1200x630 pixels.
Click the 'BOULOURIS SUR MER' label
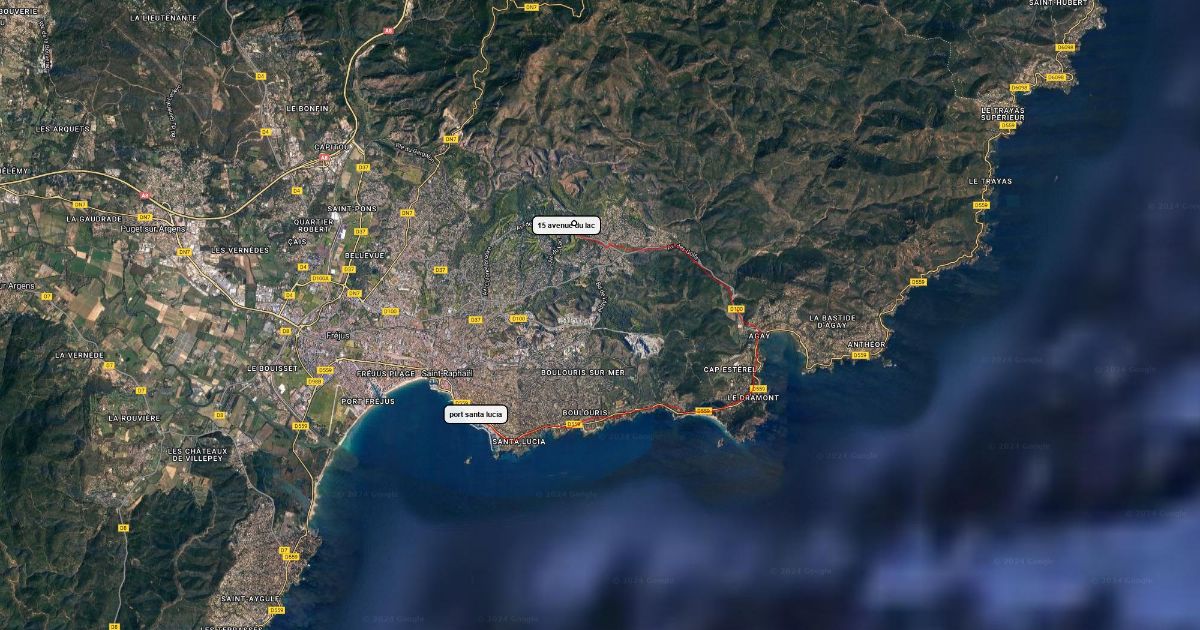click(582, 372)
